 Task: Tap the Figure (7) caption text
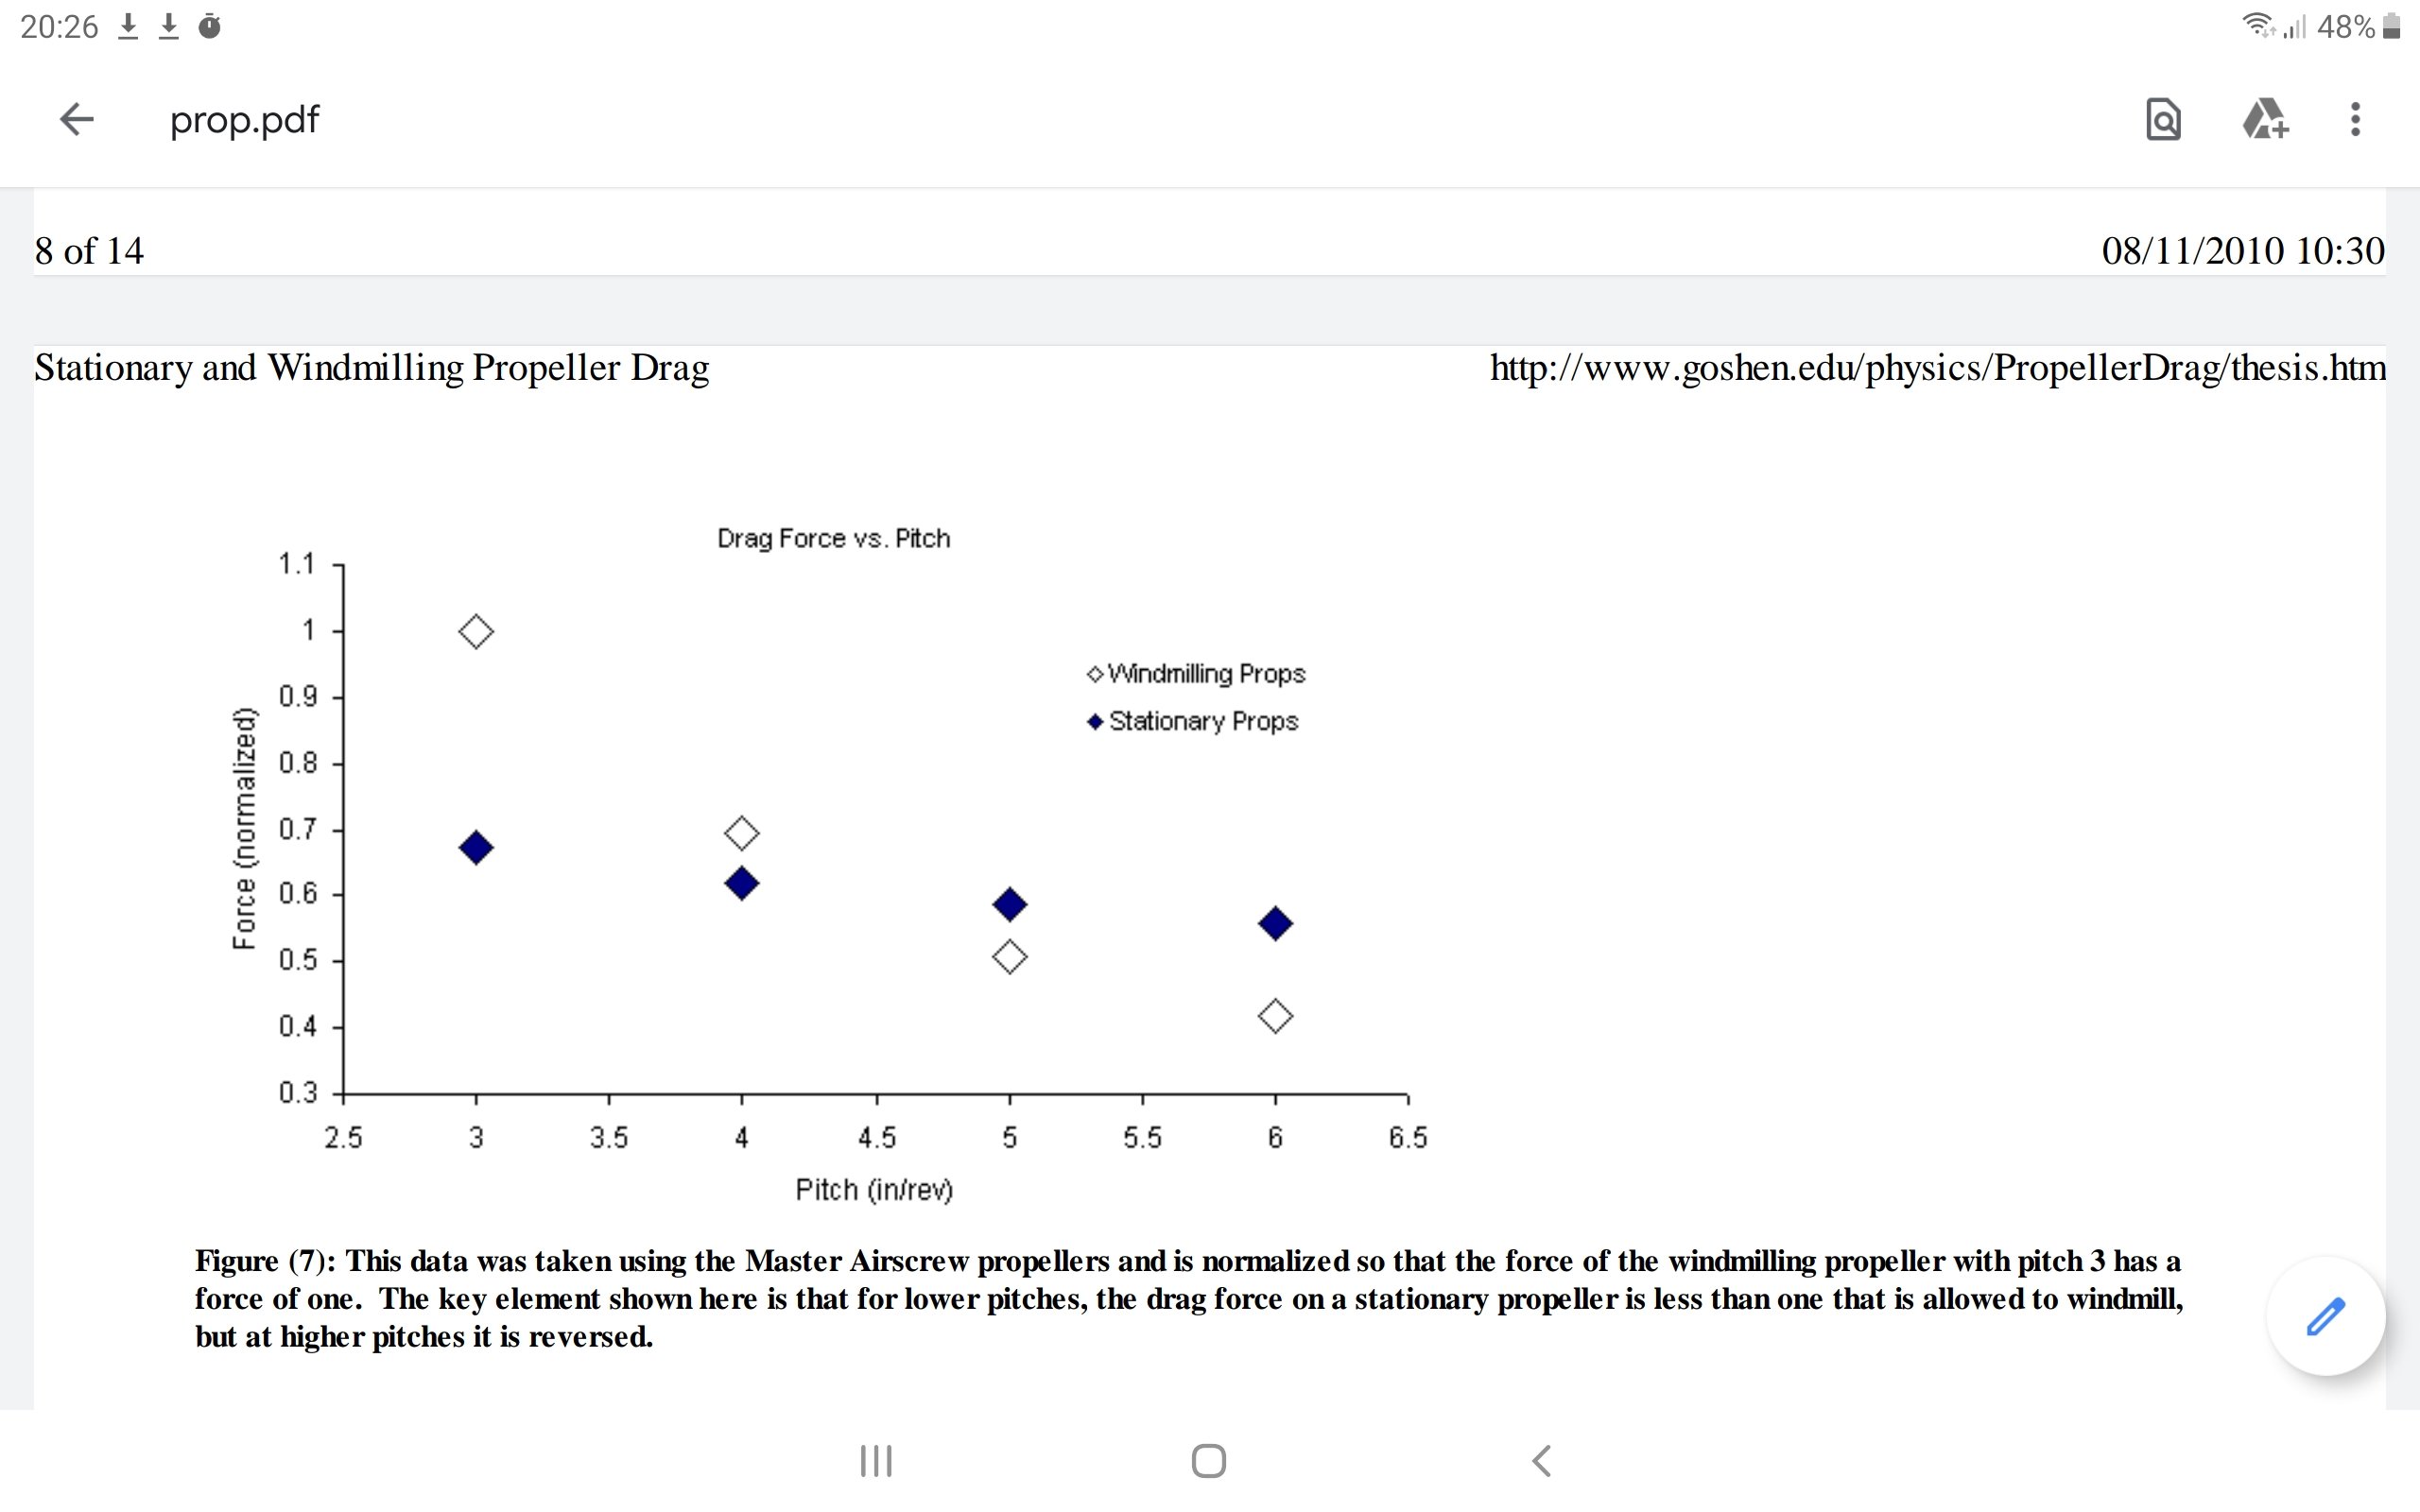click(1188, 1298)
